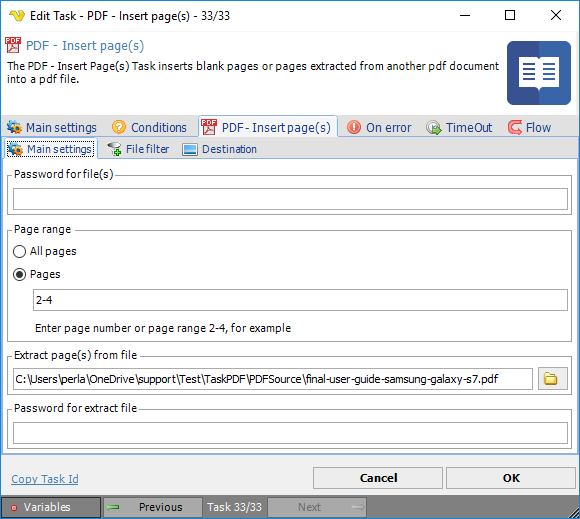Image resolution: width=580 pixels, height=519 pixels.
Task: Click the Copy Task Id link
Action: click(45, 479)
